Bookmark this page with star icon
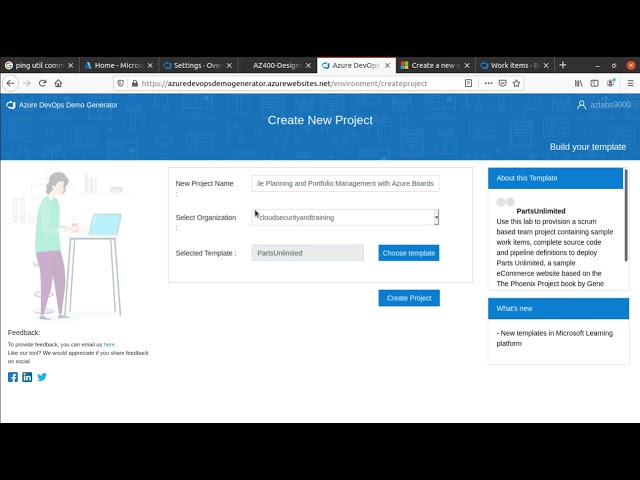 516,83
